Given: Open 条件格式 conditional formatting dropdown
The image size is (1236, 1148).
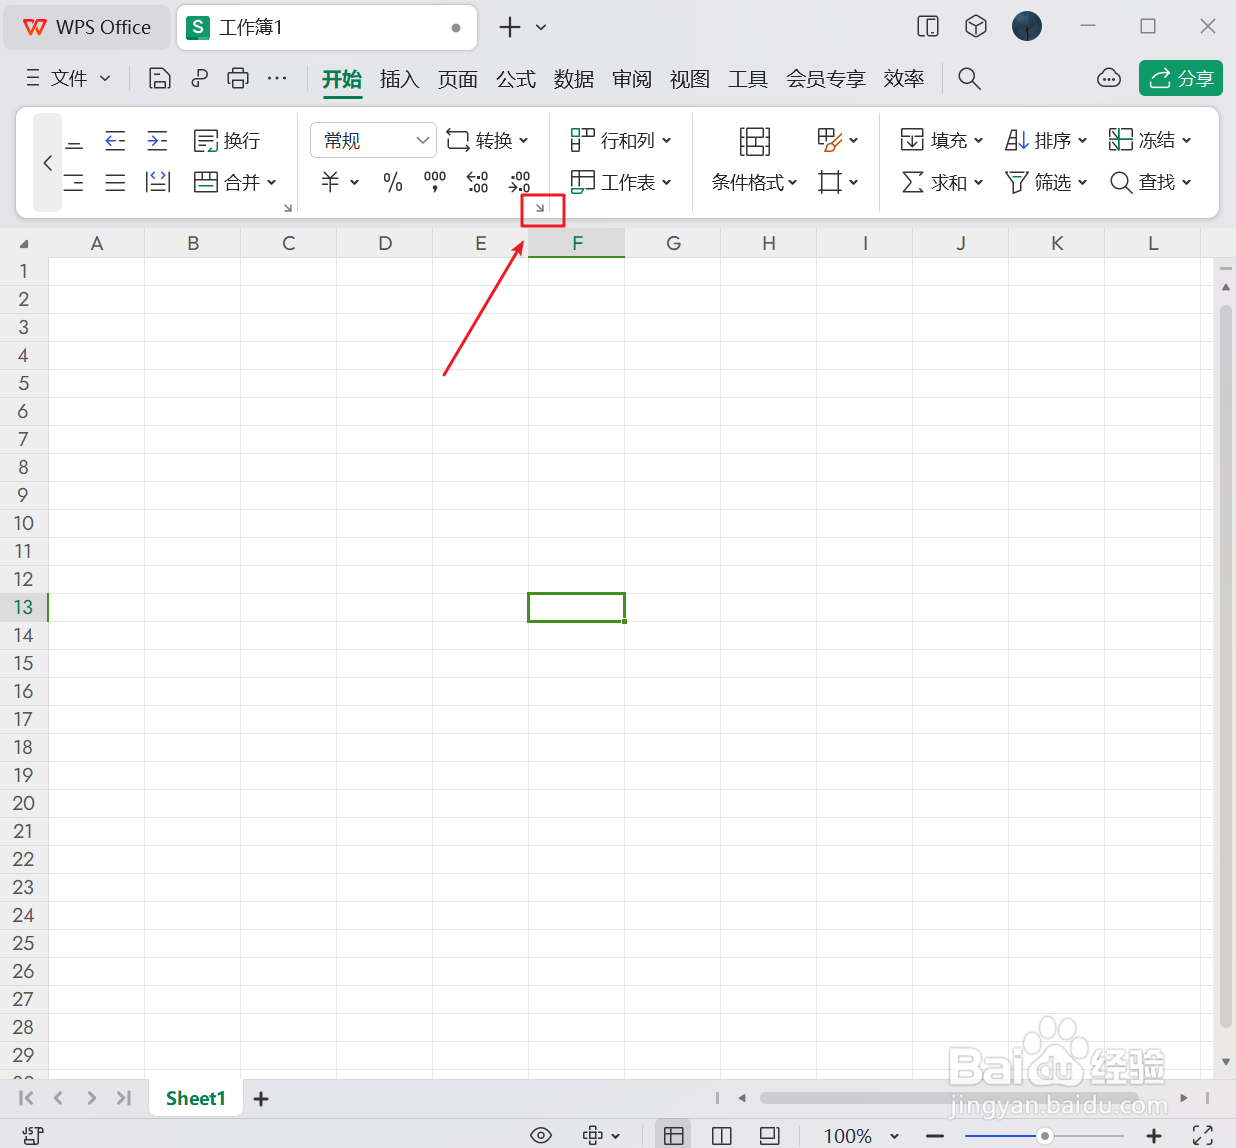Looking at the screenshot, I should coord(755,182).
